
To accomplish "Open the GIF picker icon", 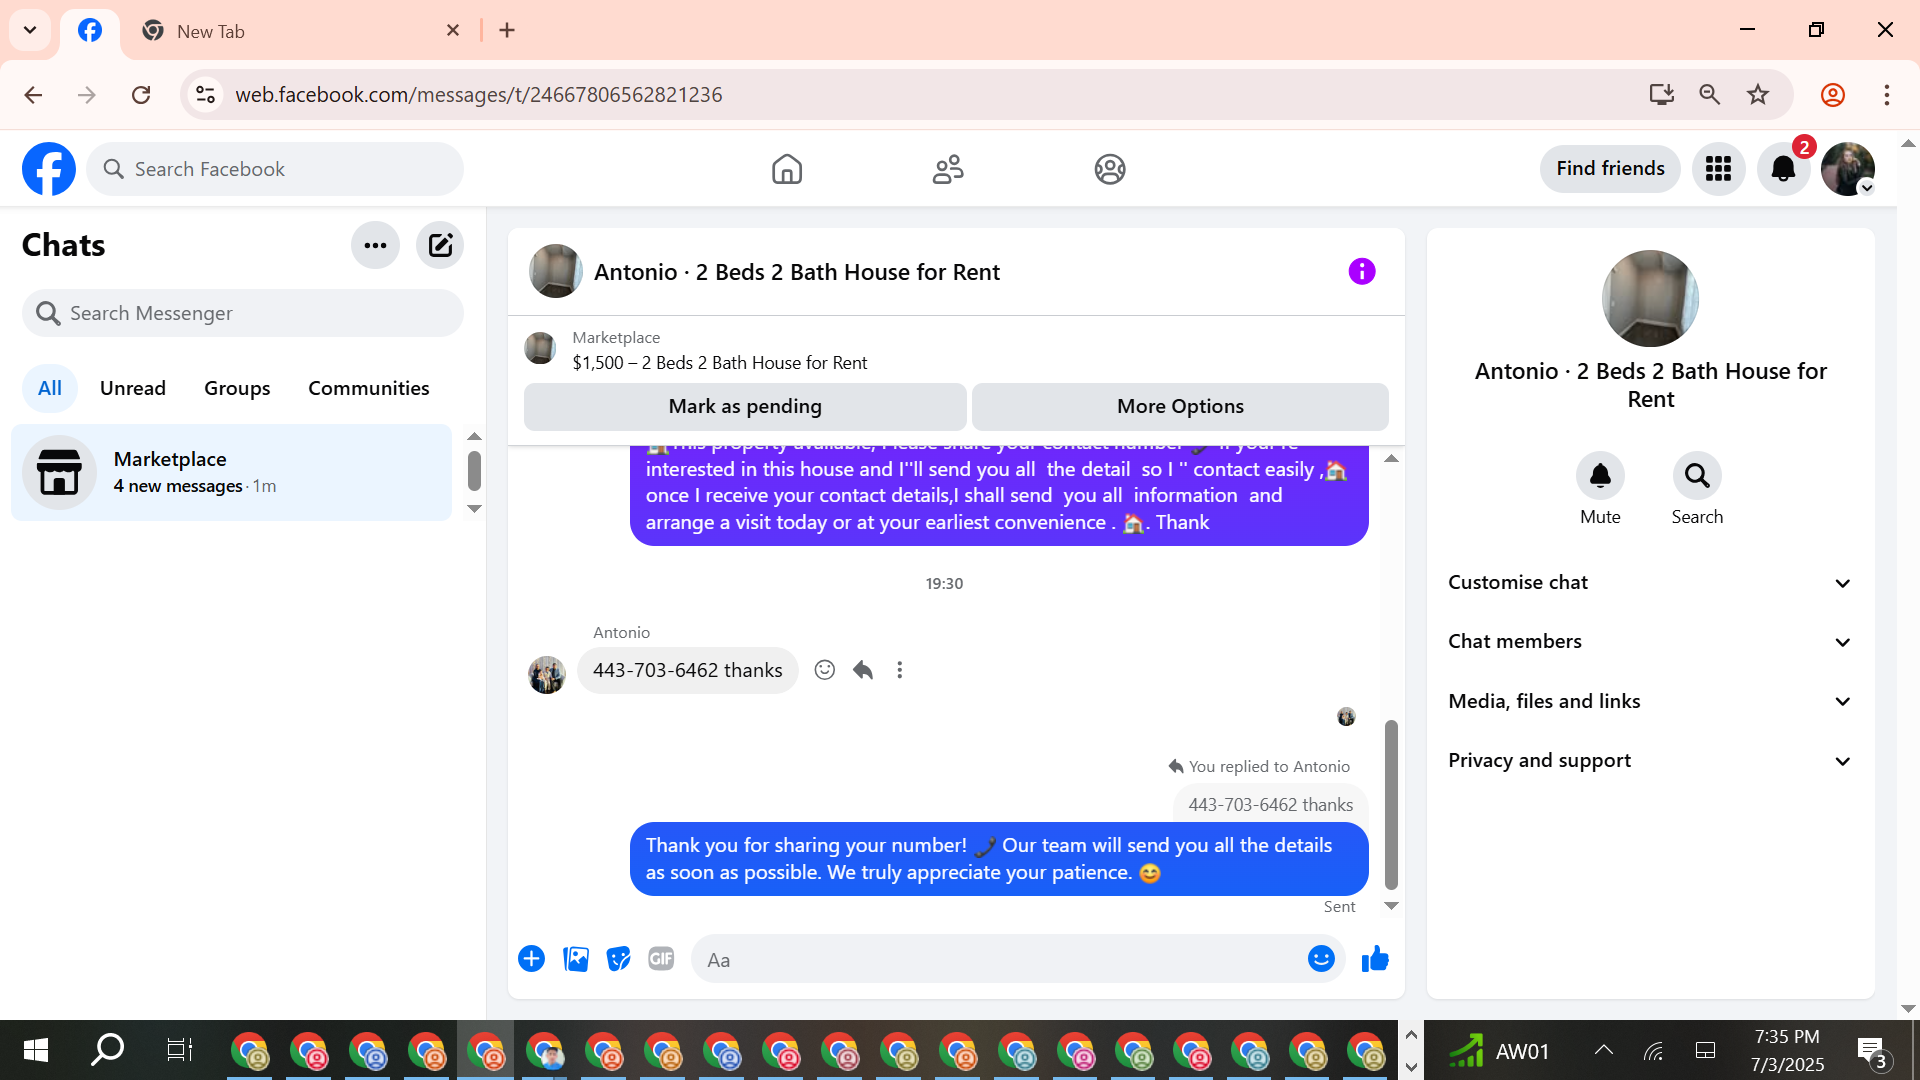I will coord(661,959).
